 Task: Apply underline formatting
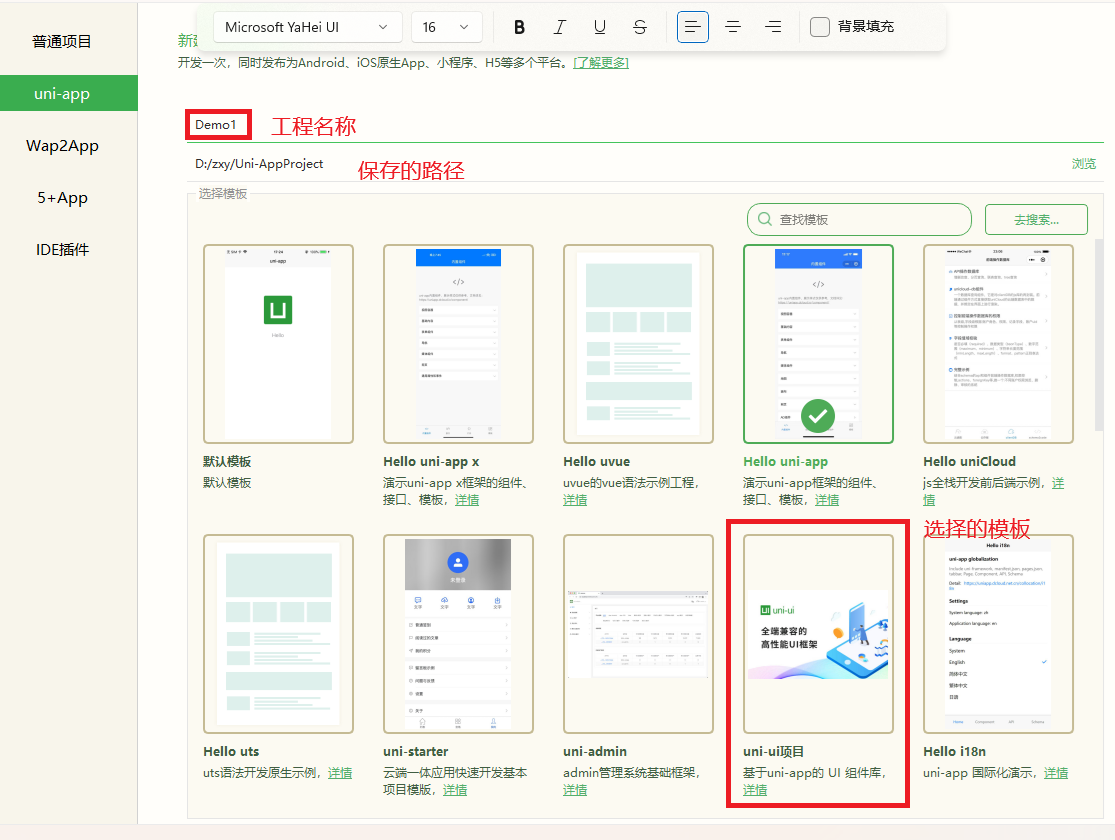click(599, 27)
